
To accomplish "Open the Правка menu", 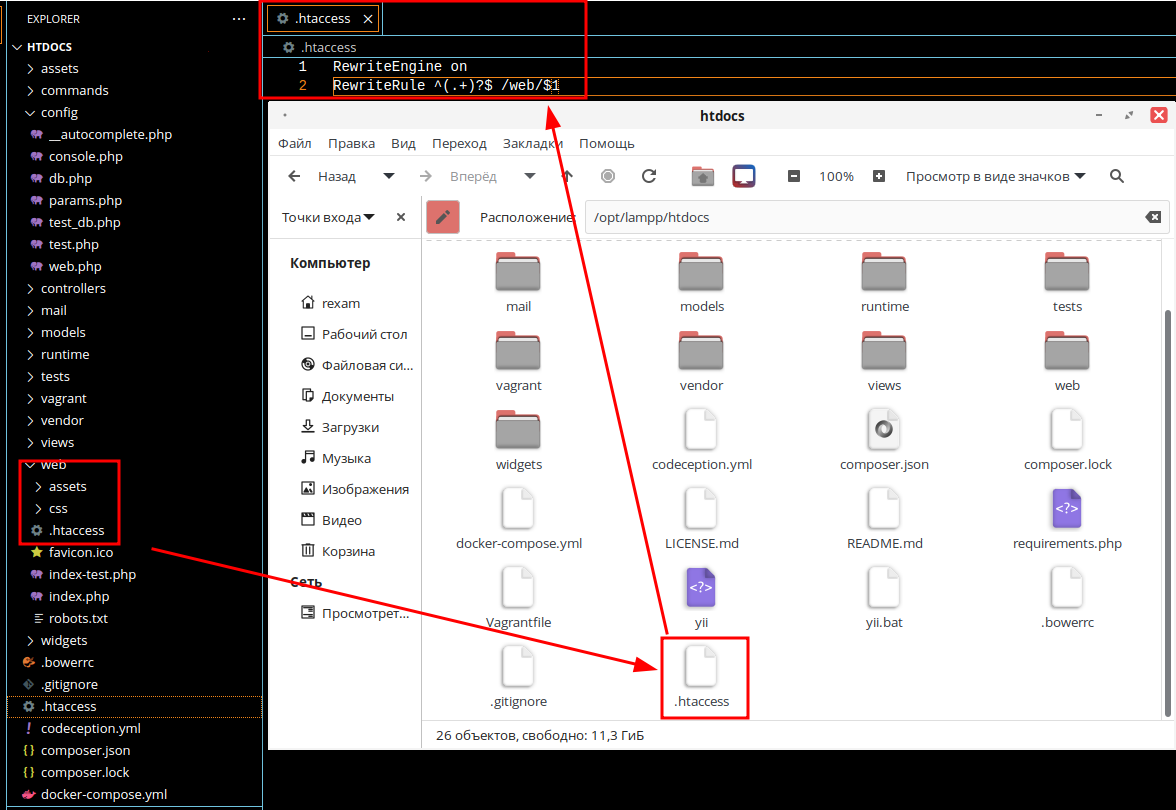I will point(351,143).
